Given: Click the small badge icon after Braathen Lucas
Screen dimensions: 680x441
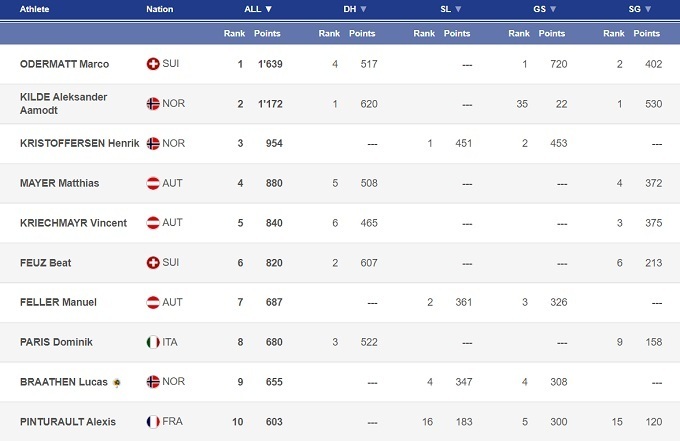Looking at the screenshot, I should coord(117,382).
